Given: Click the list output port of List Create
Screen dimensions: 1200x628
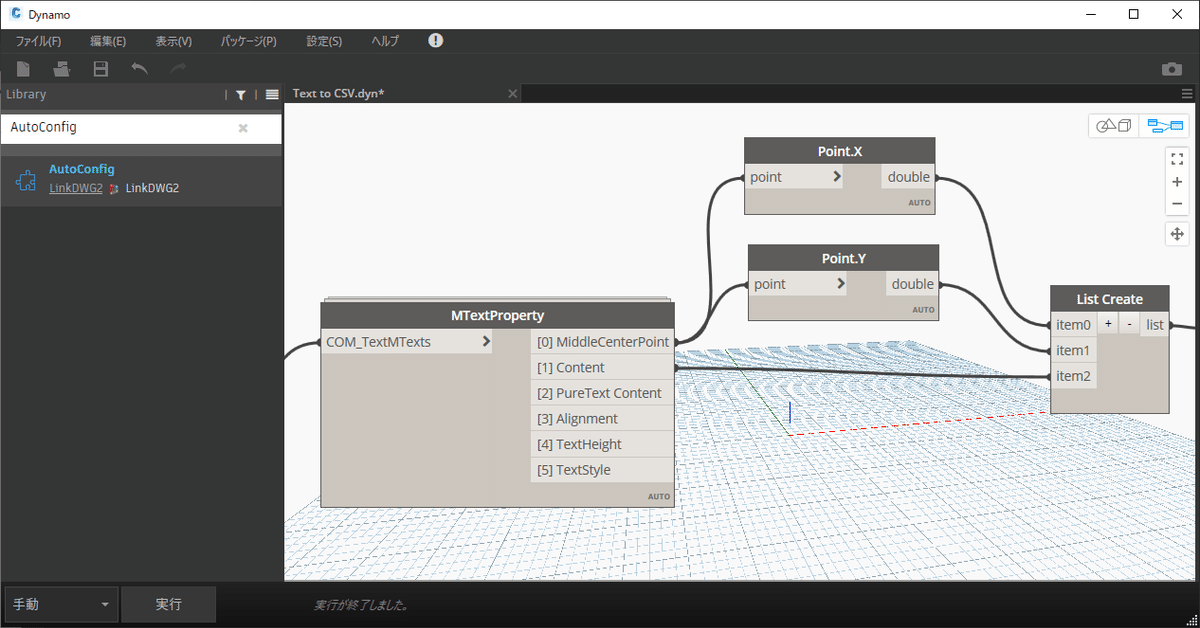Looking at the screenshot, I should [x=1155, y=324].
